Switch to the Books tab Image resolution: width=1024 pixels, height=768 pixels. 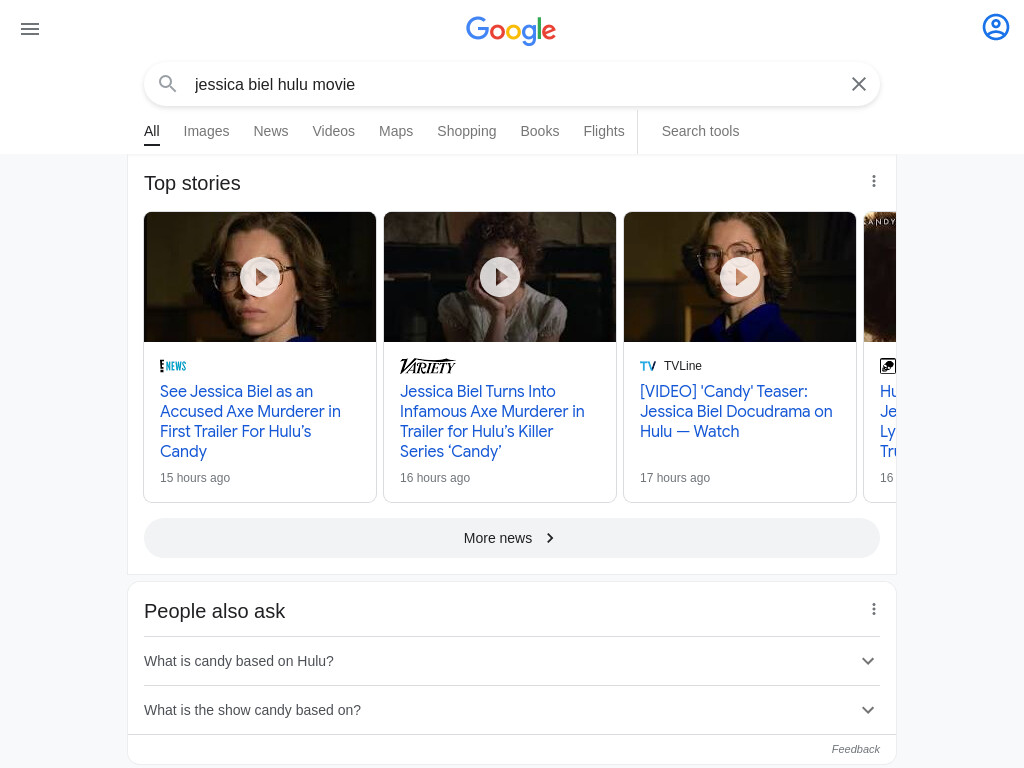point(540,131)
